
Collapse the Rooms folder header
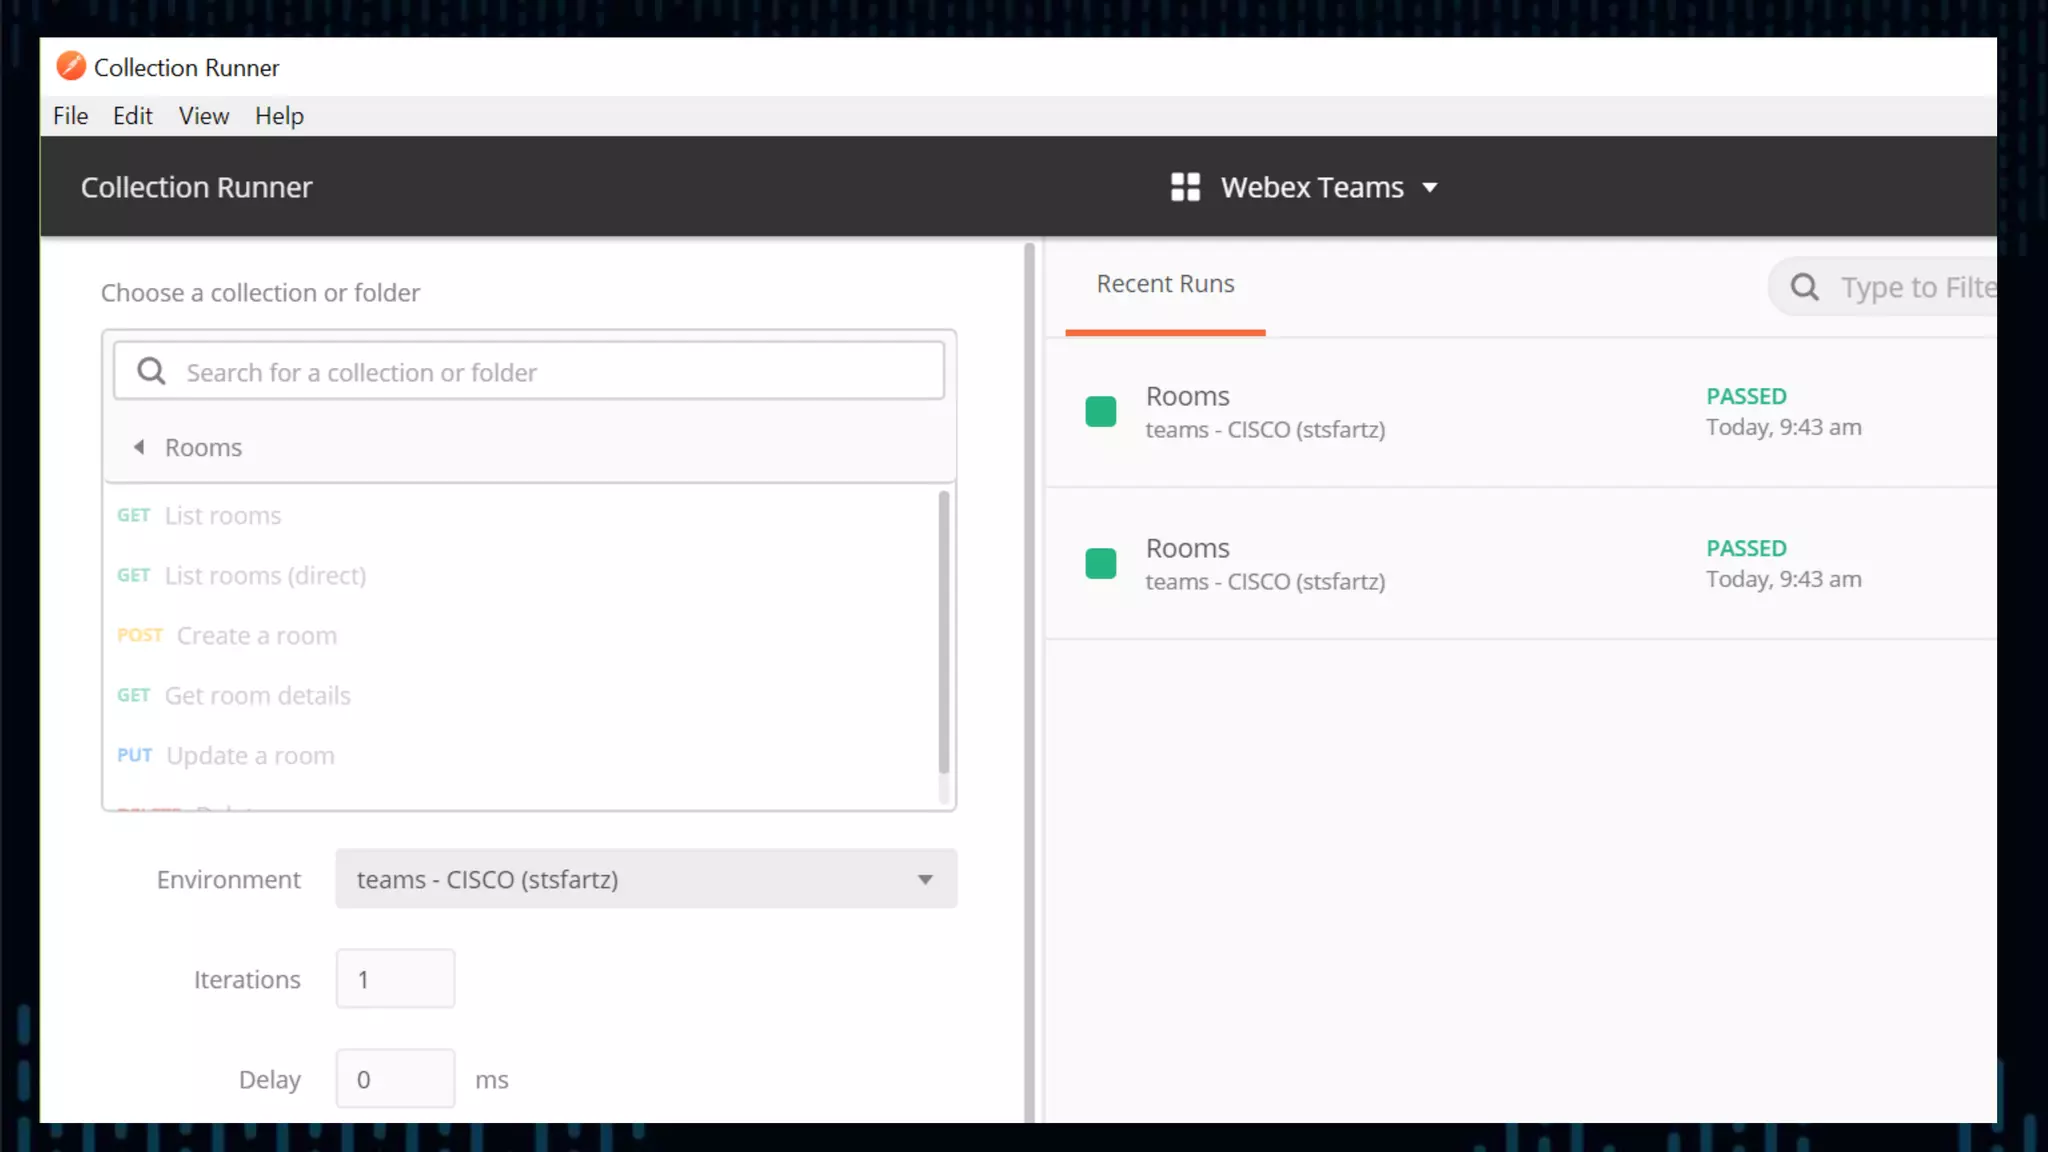coord(203,448)
